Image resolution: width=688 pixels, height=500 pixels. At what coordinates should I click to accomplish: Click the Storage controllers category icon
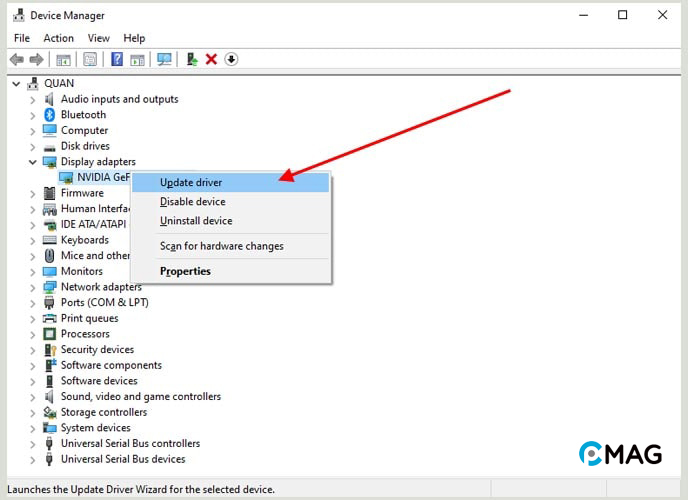click(50, 412)
